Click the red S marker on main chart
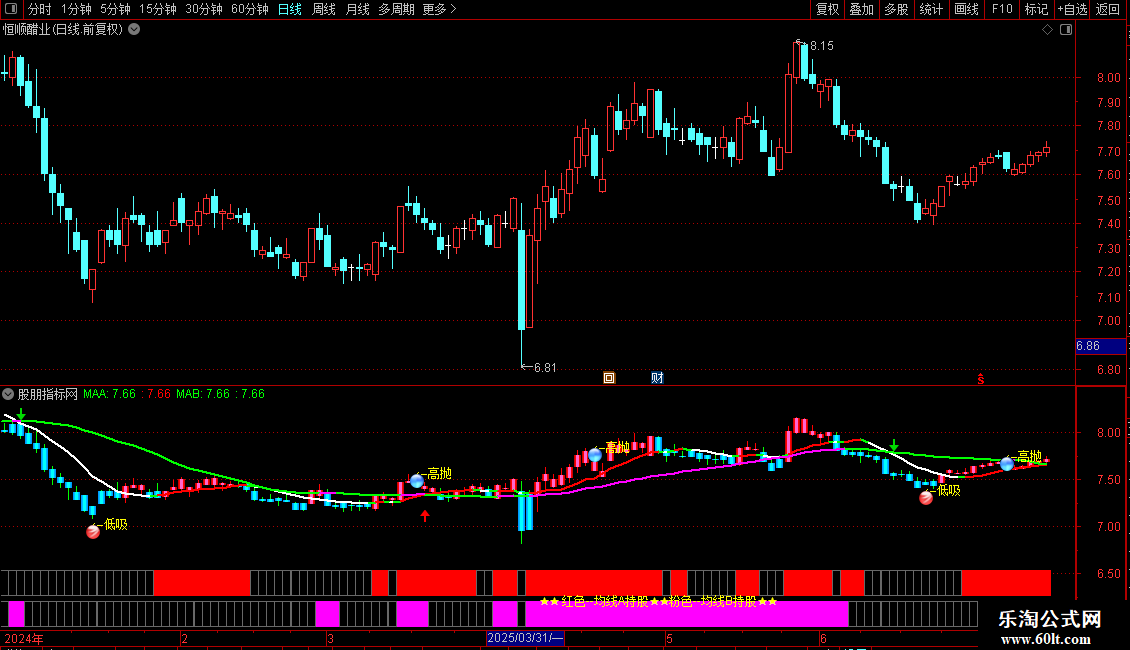Screen dimensions: 1130x650 coord(981,379)
